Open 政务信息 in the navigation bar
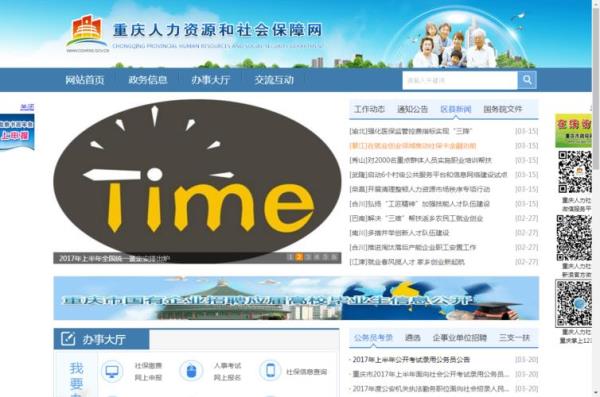 148,80
